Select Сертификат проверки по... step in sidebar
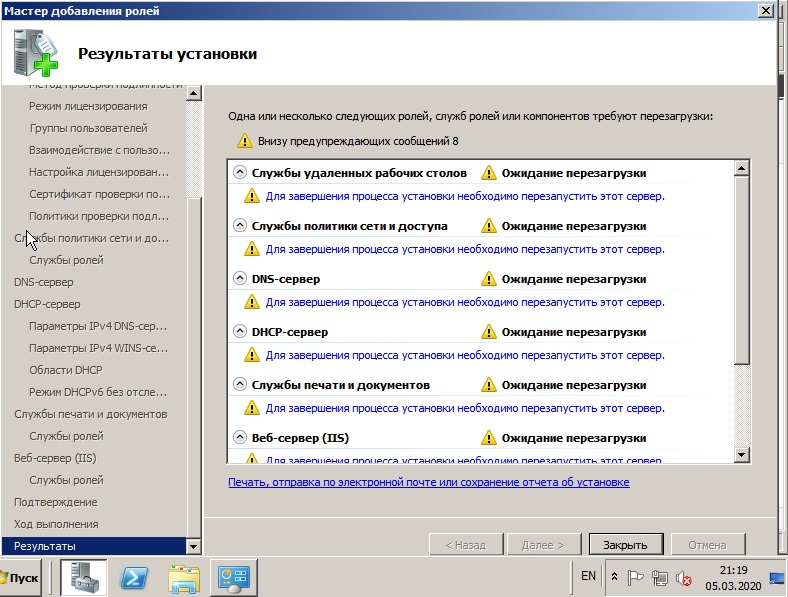The height and width of the screenshot is (597, 788). 100,194
